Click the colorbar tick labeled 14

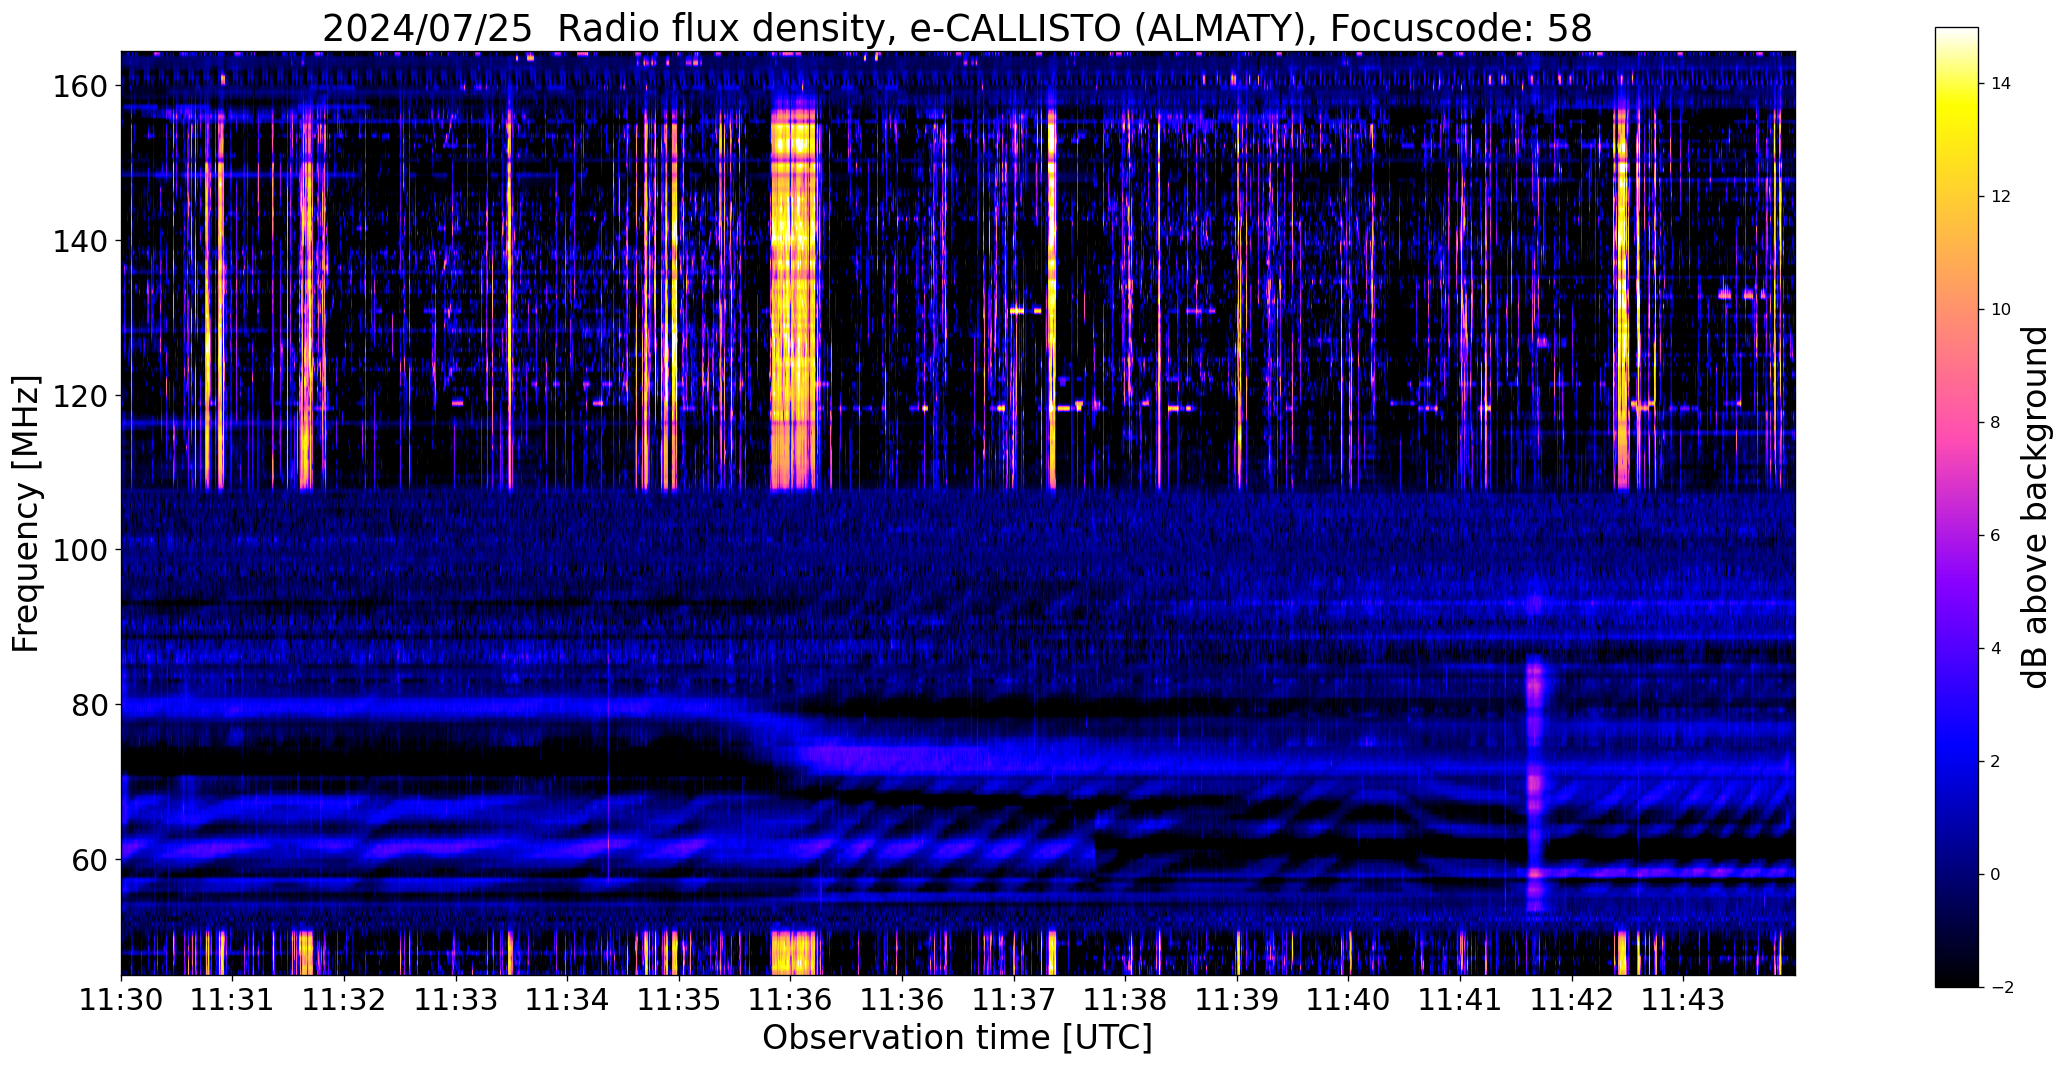pyautogui.click(x=2001, y=84)
